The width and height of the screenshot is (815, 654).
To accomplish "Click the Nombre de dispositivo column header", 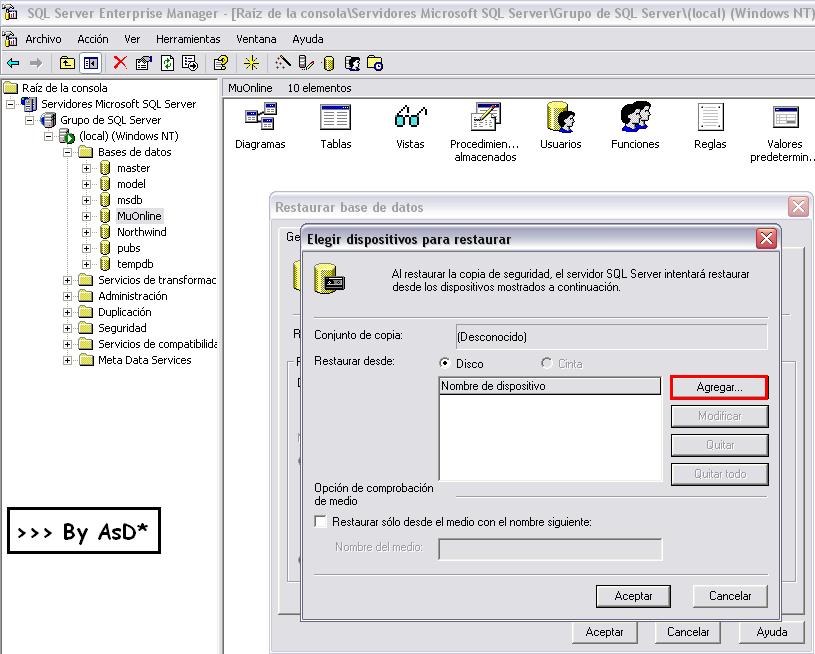I will 550,386.
